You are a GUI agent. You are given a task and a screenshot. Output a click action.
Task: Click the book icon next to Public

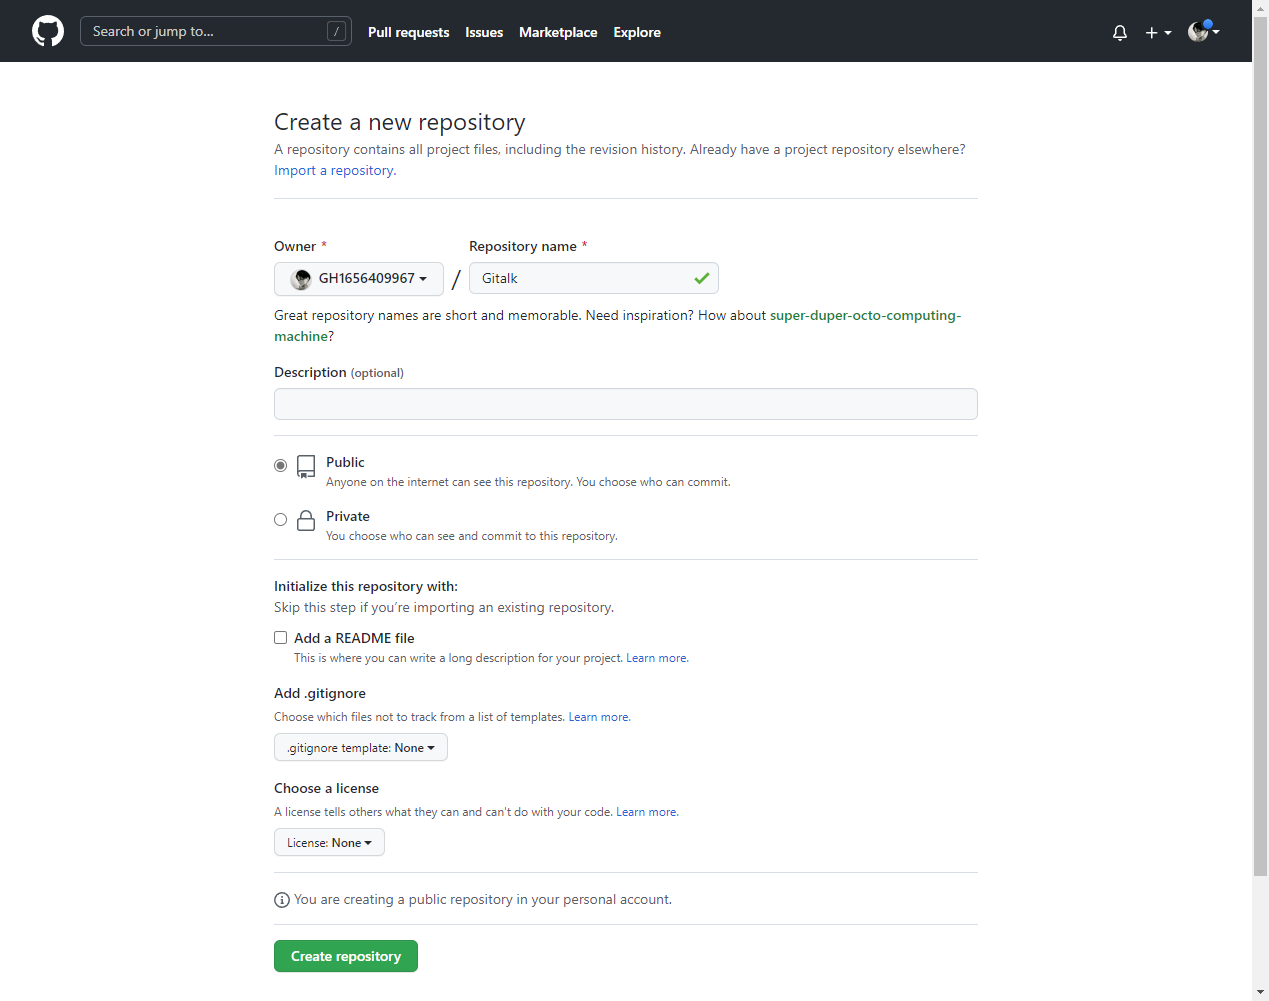coord(305,466)
